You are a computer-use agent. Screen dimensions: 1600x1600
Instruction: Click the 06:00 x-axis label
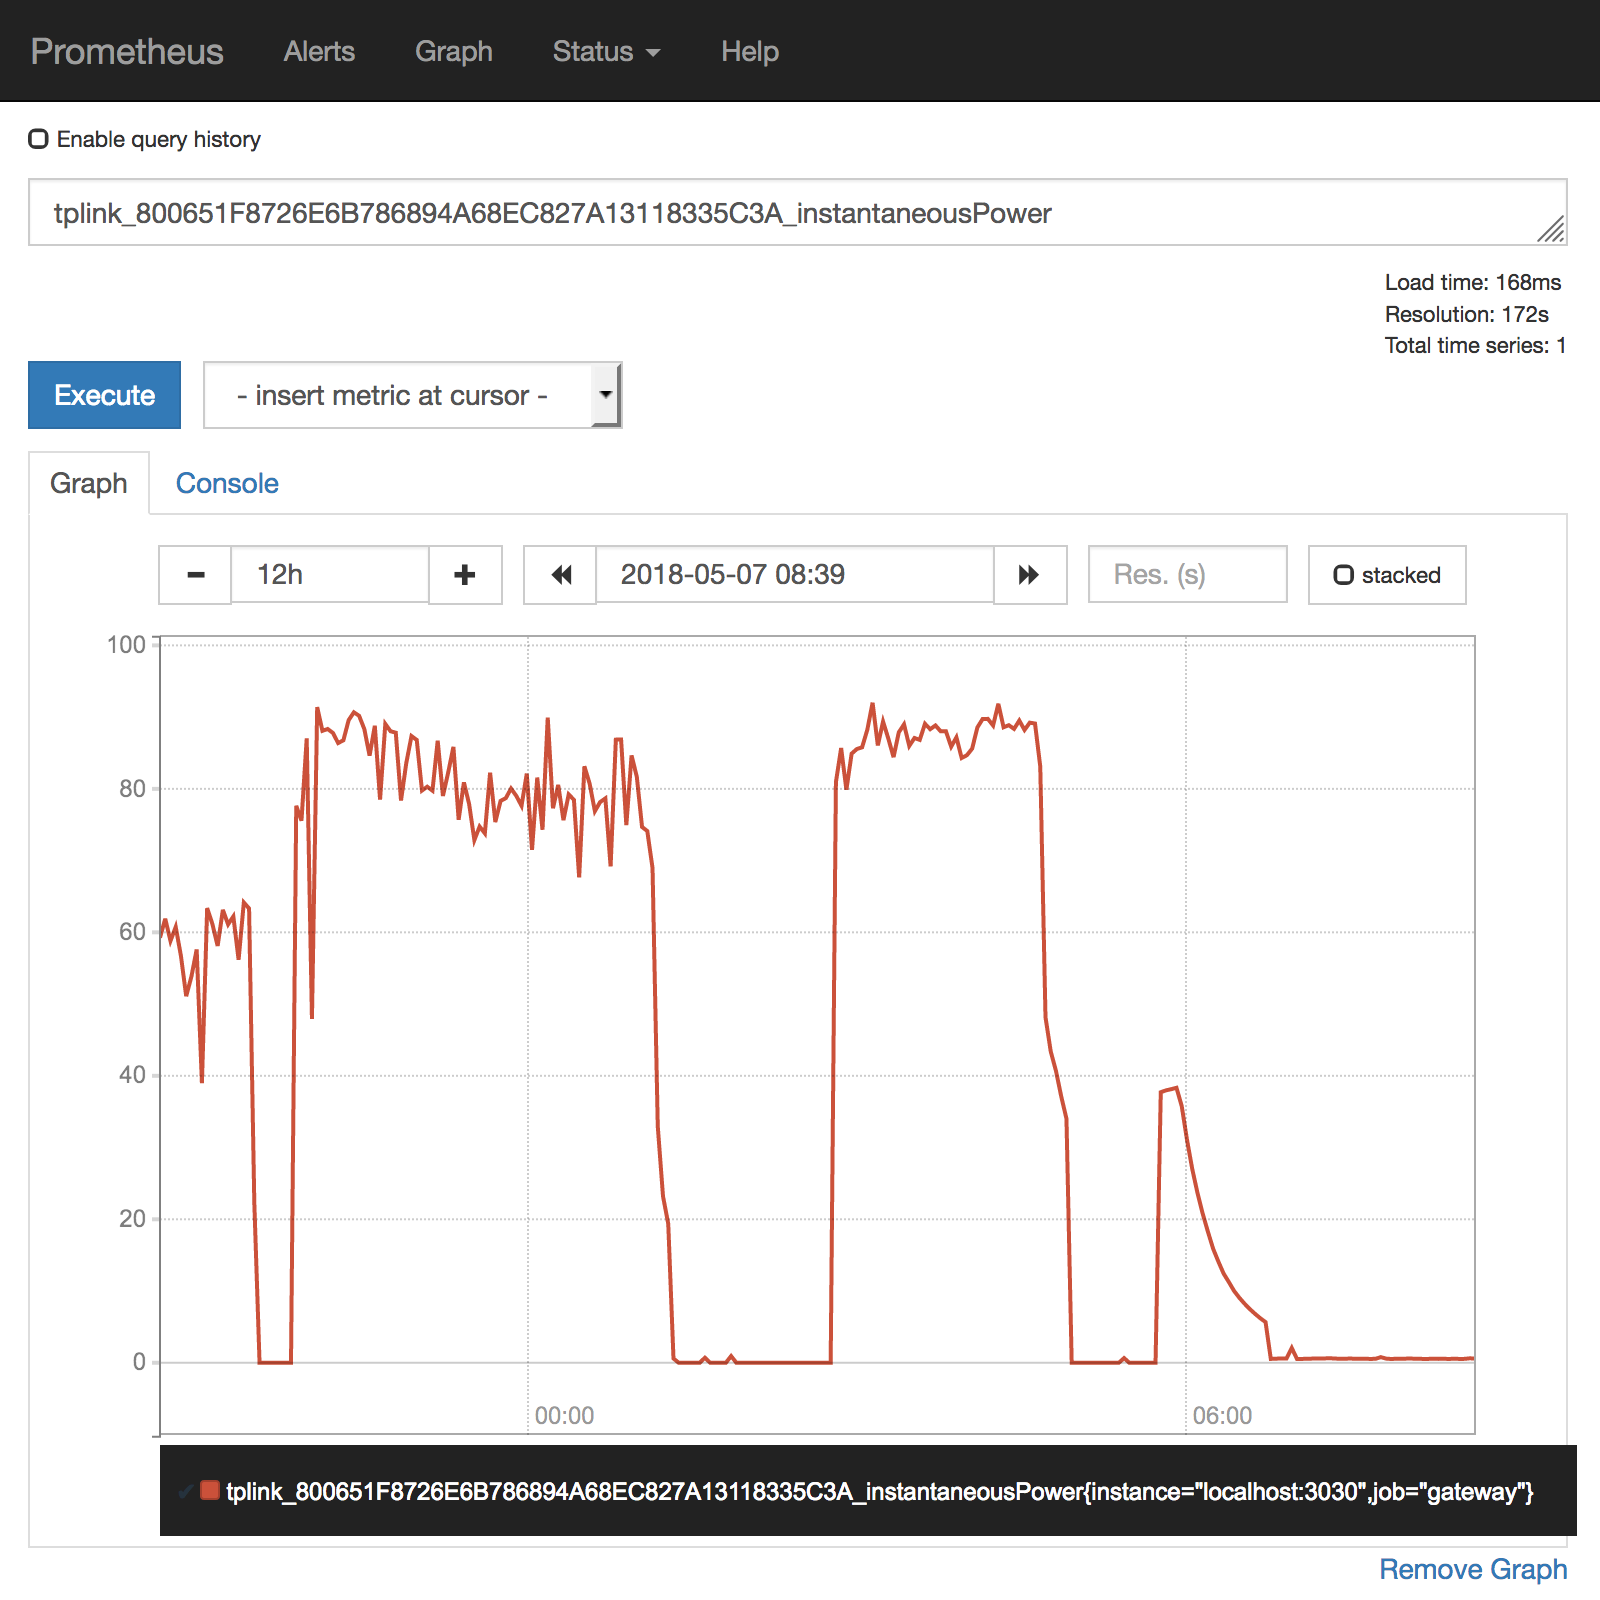(1222, 1415)
